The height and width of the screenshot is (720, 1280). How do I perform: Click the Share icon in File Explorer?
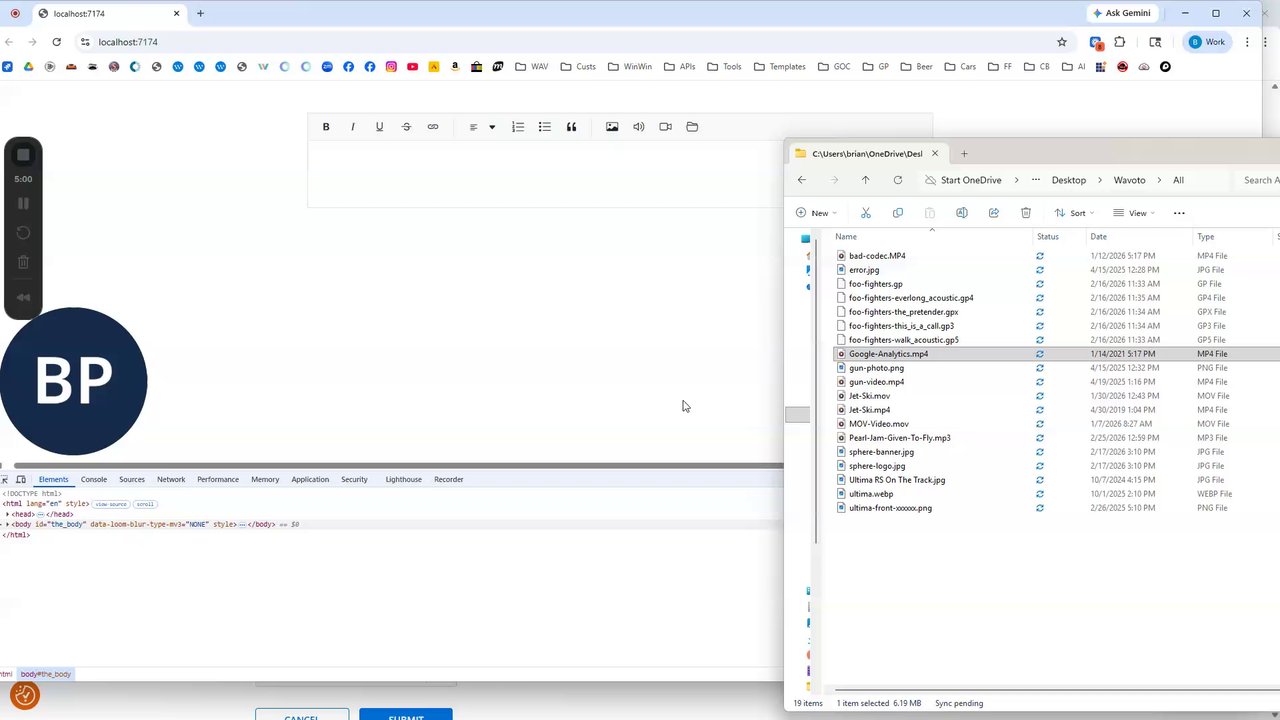click(994, 213)
